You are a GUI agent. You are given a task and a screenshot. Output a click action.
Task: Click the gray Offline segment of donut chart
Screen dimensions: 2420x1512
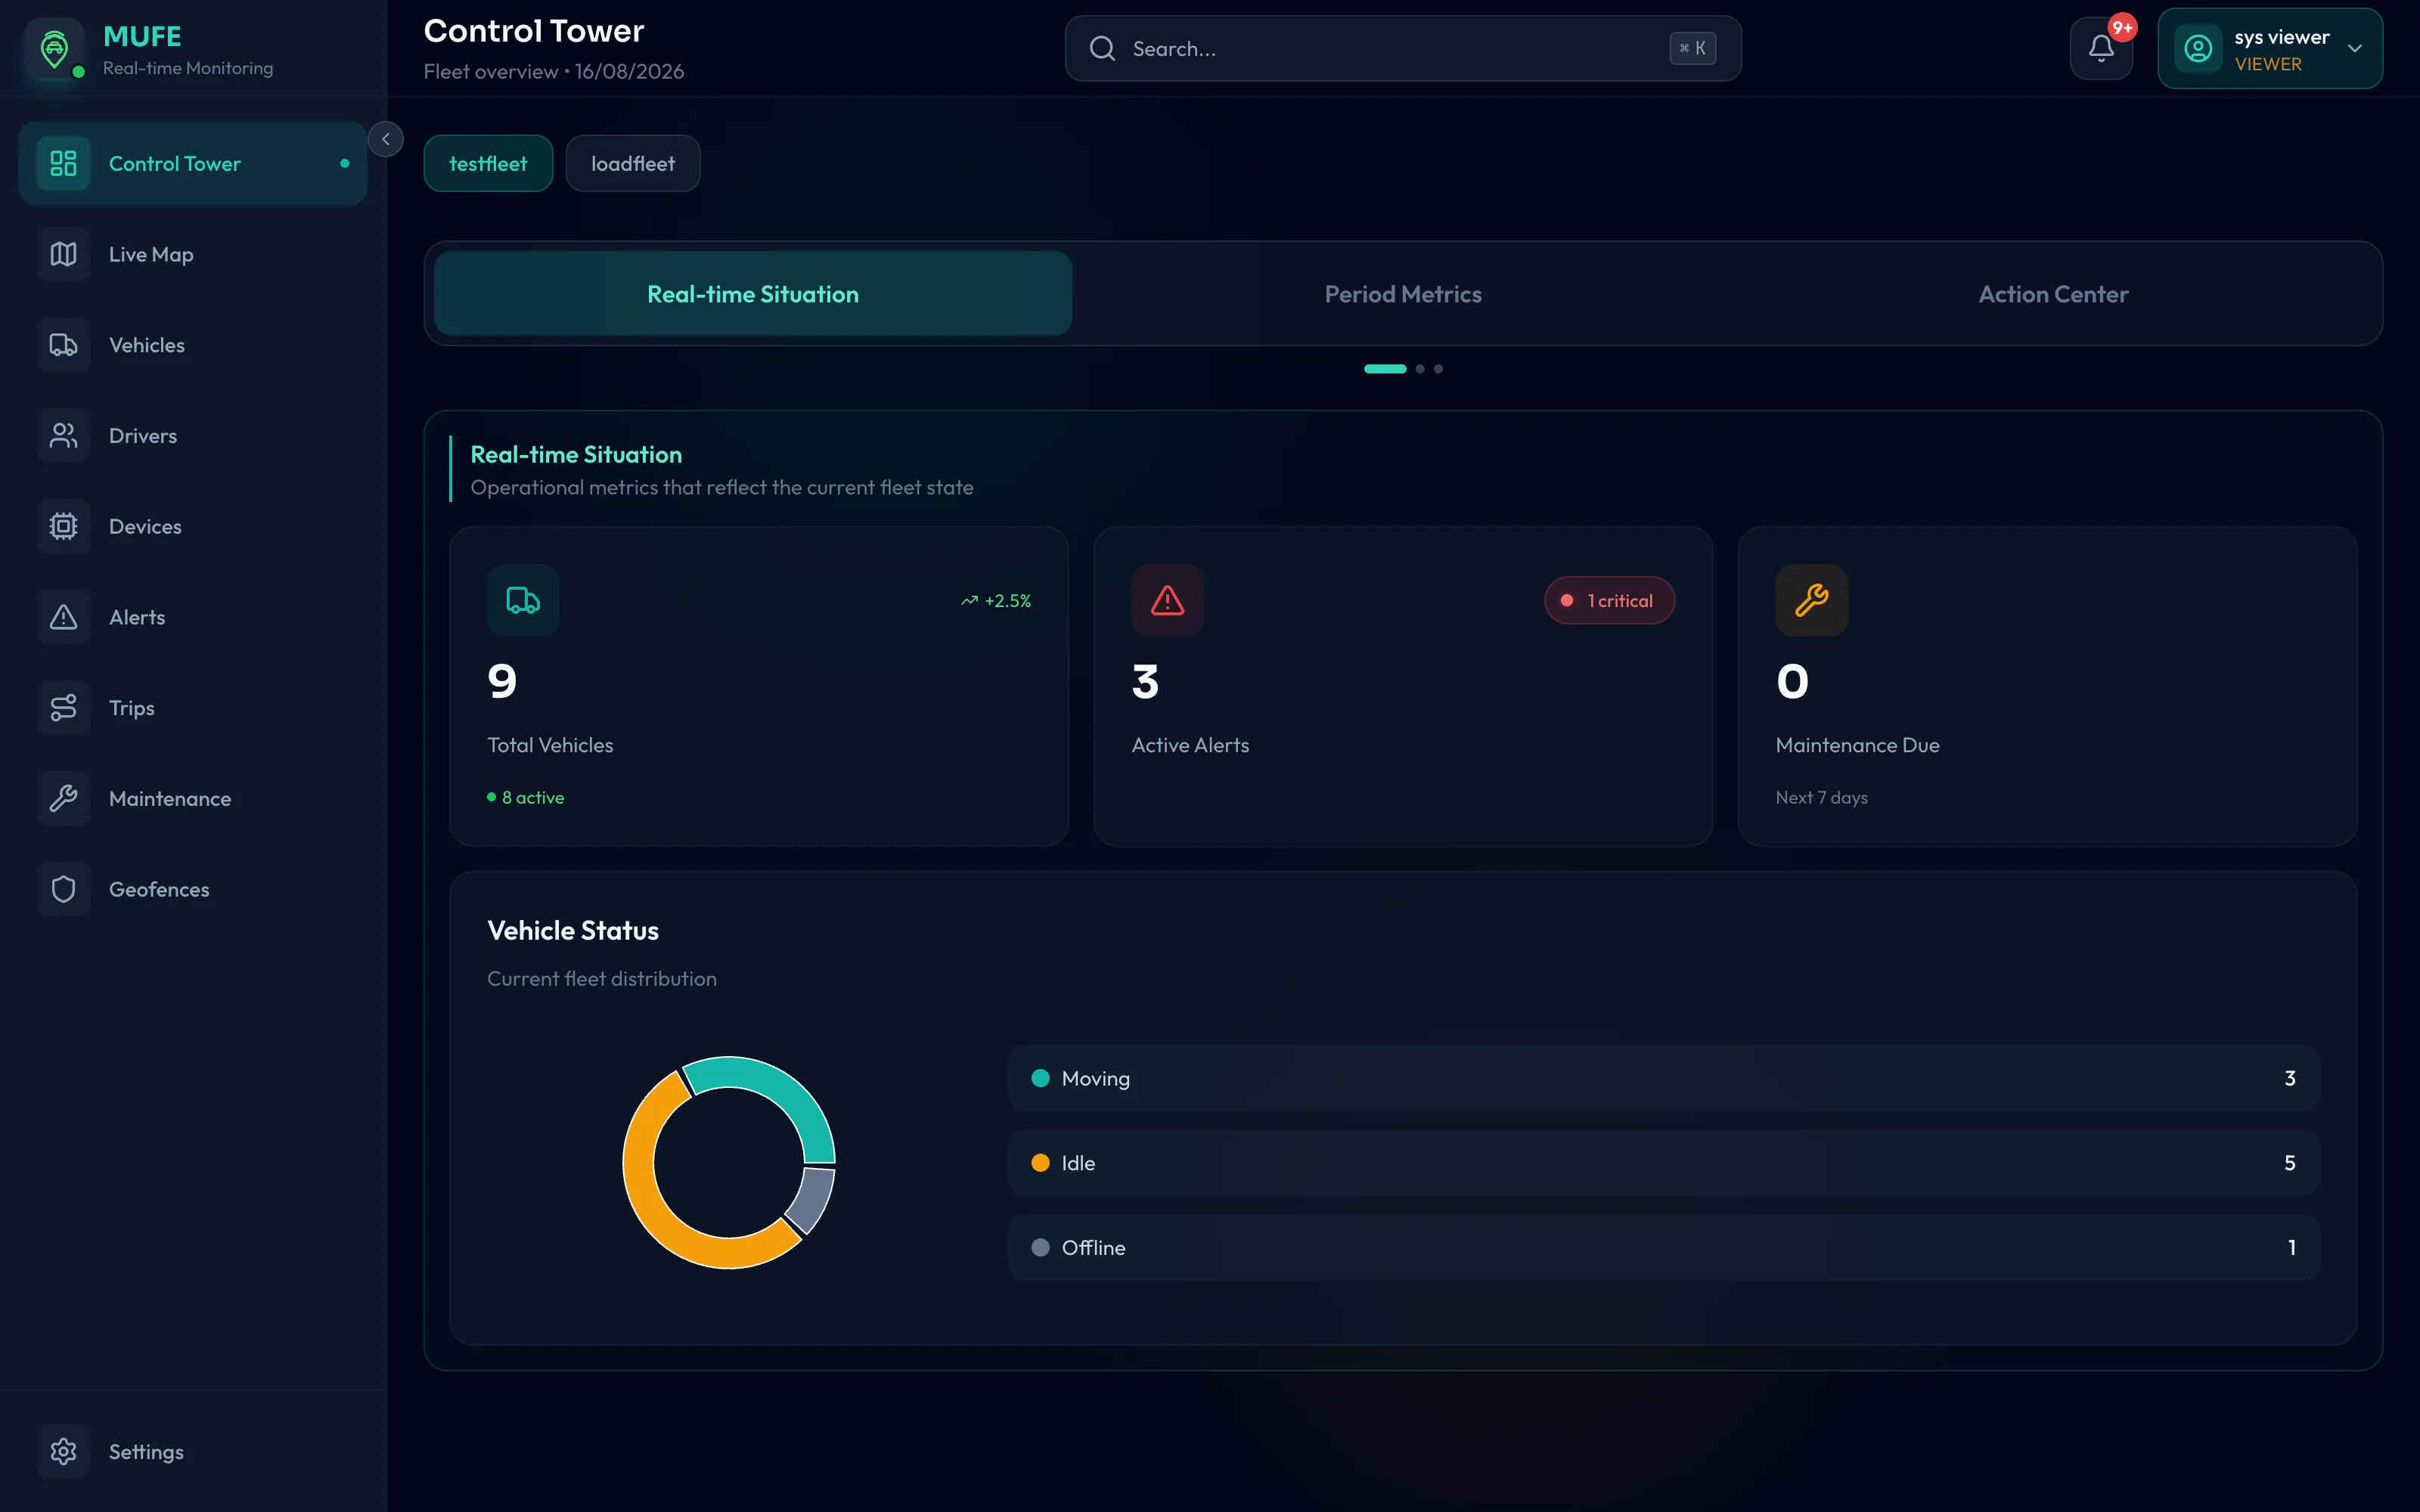point(812,1200)
